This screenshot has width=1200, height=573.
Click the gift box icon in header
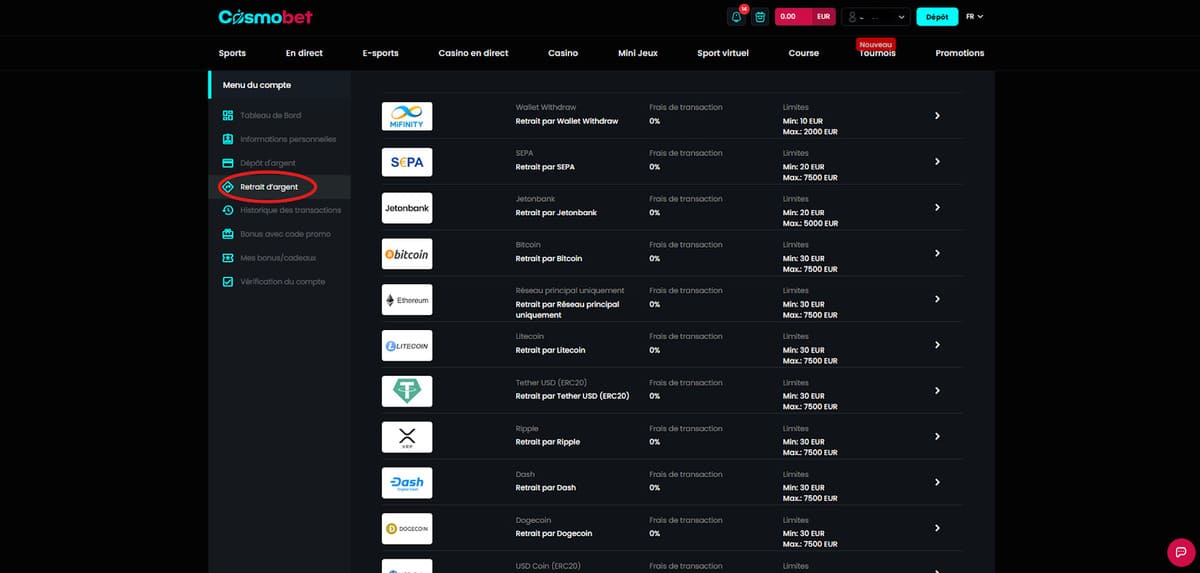click(760, 17)
